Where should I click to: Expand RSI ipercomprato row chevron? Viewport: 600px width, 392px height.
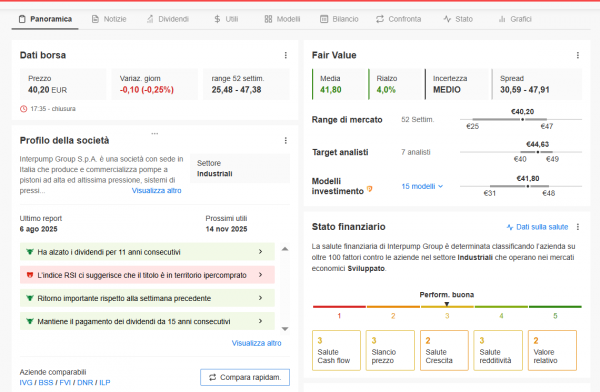point(260,274)
